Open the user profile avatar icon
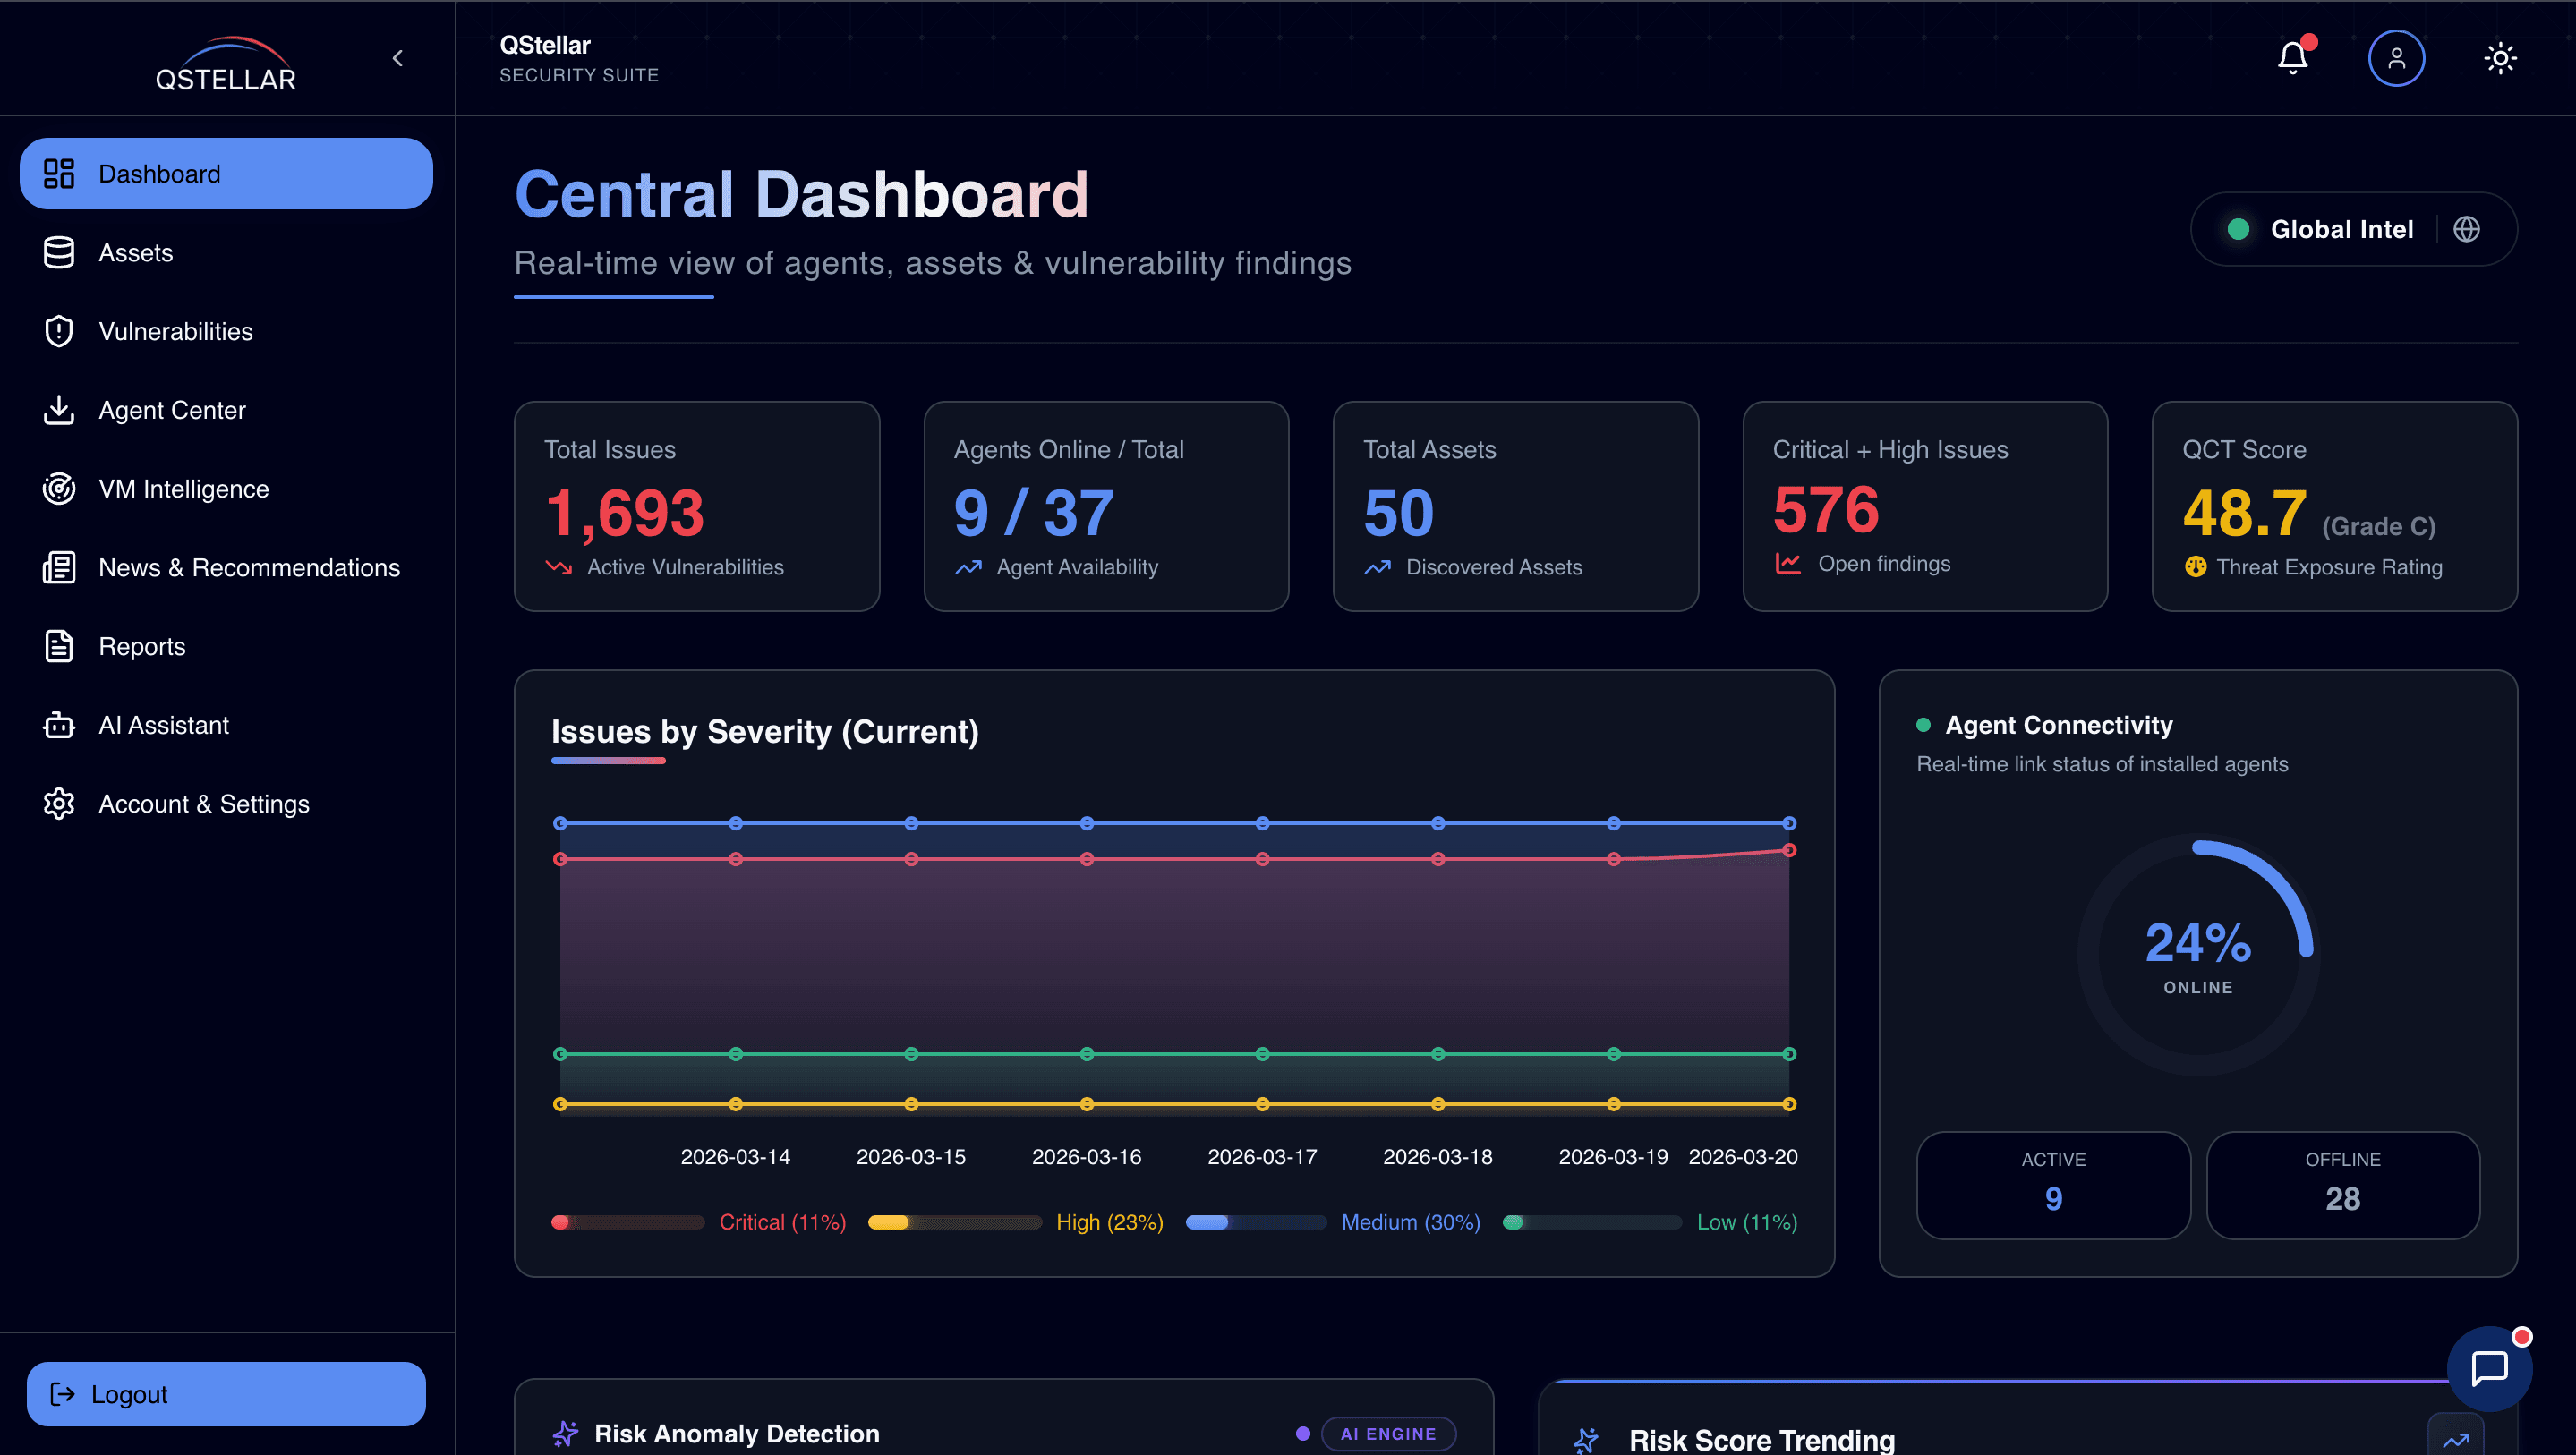Screen dimensions: 2576x1455 [2396, 57]
